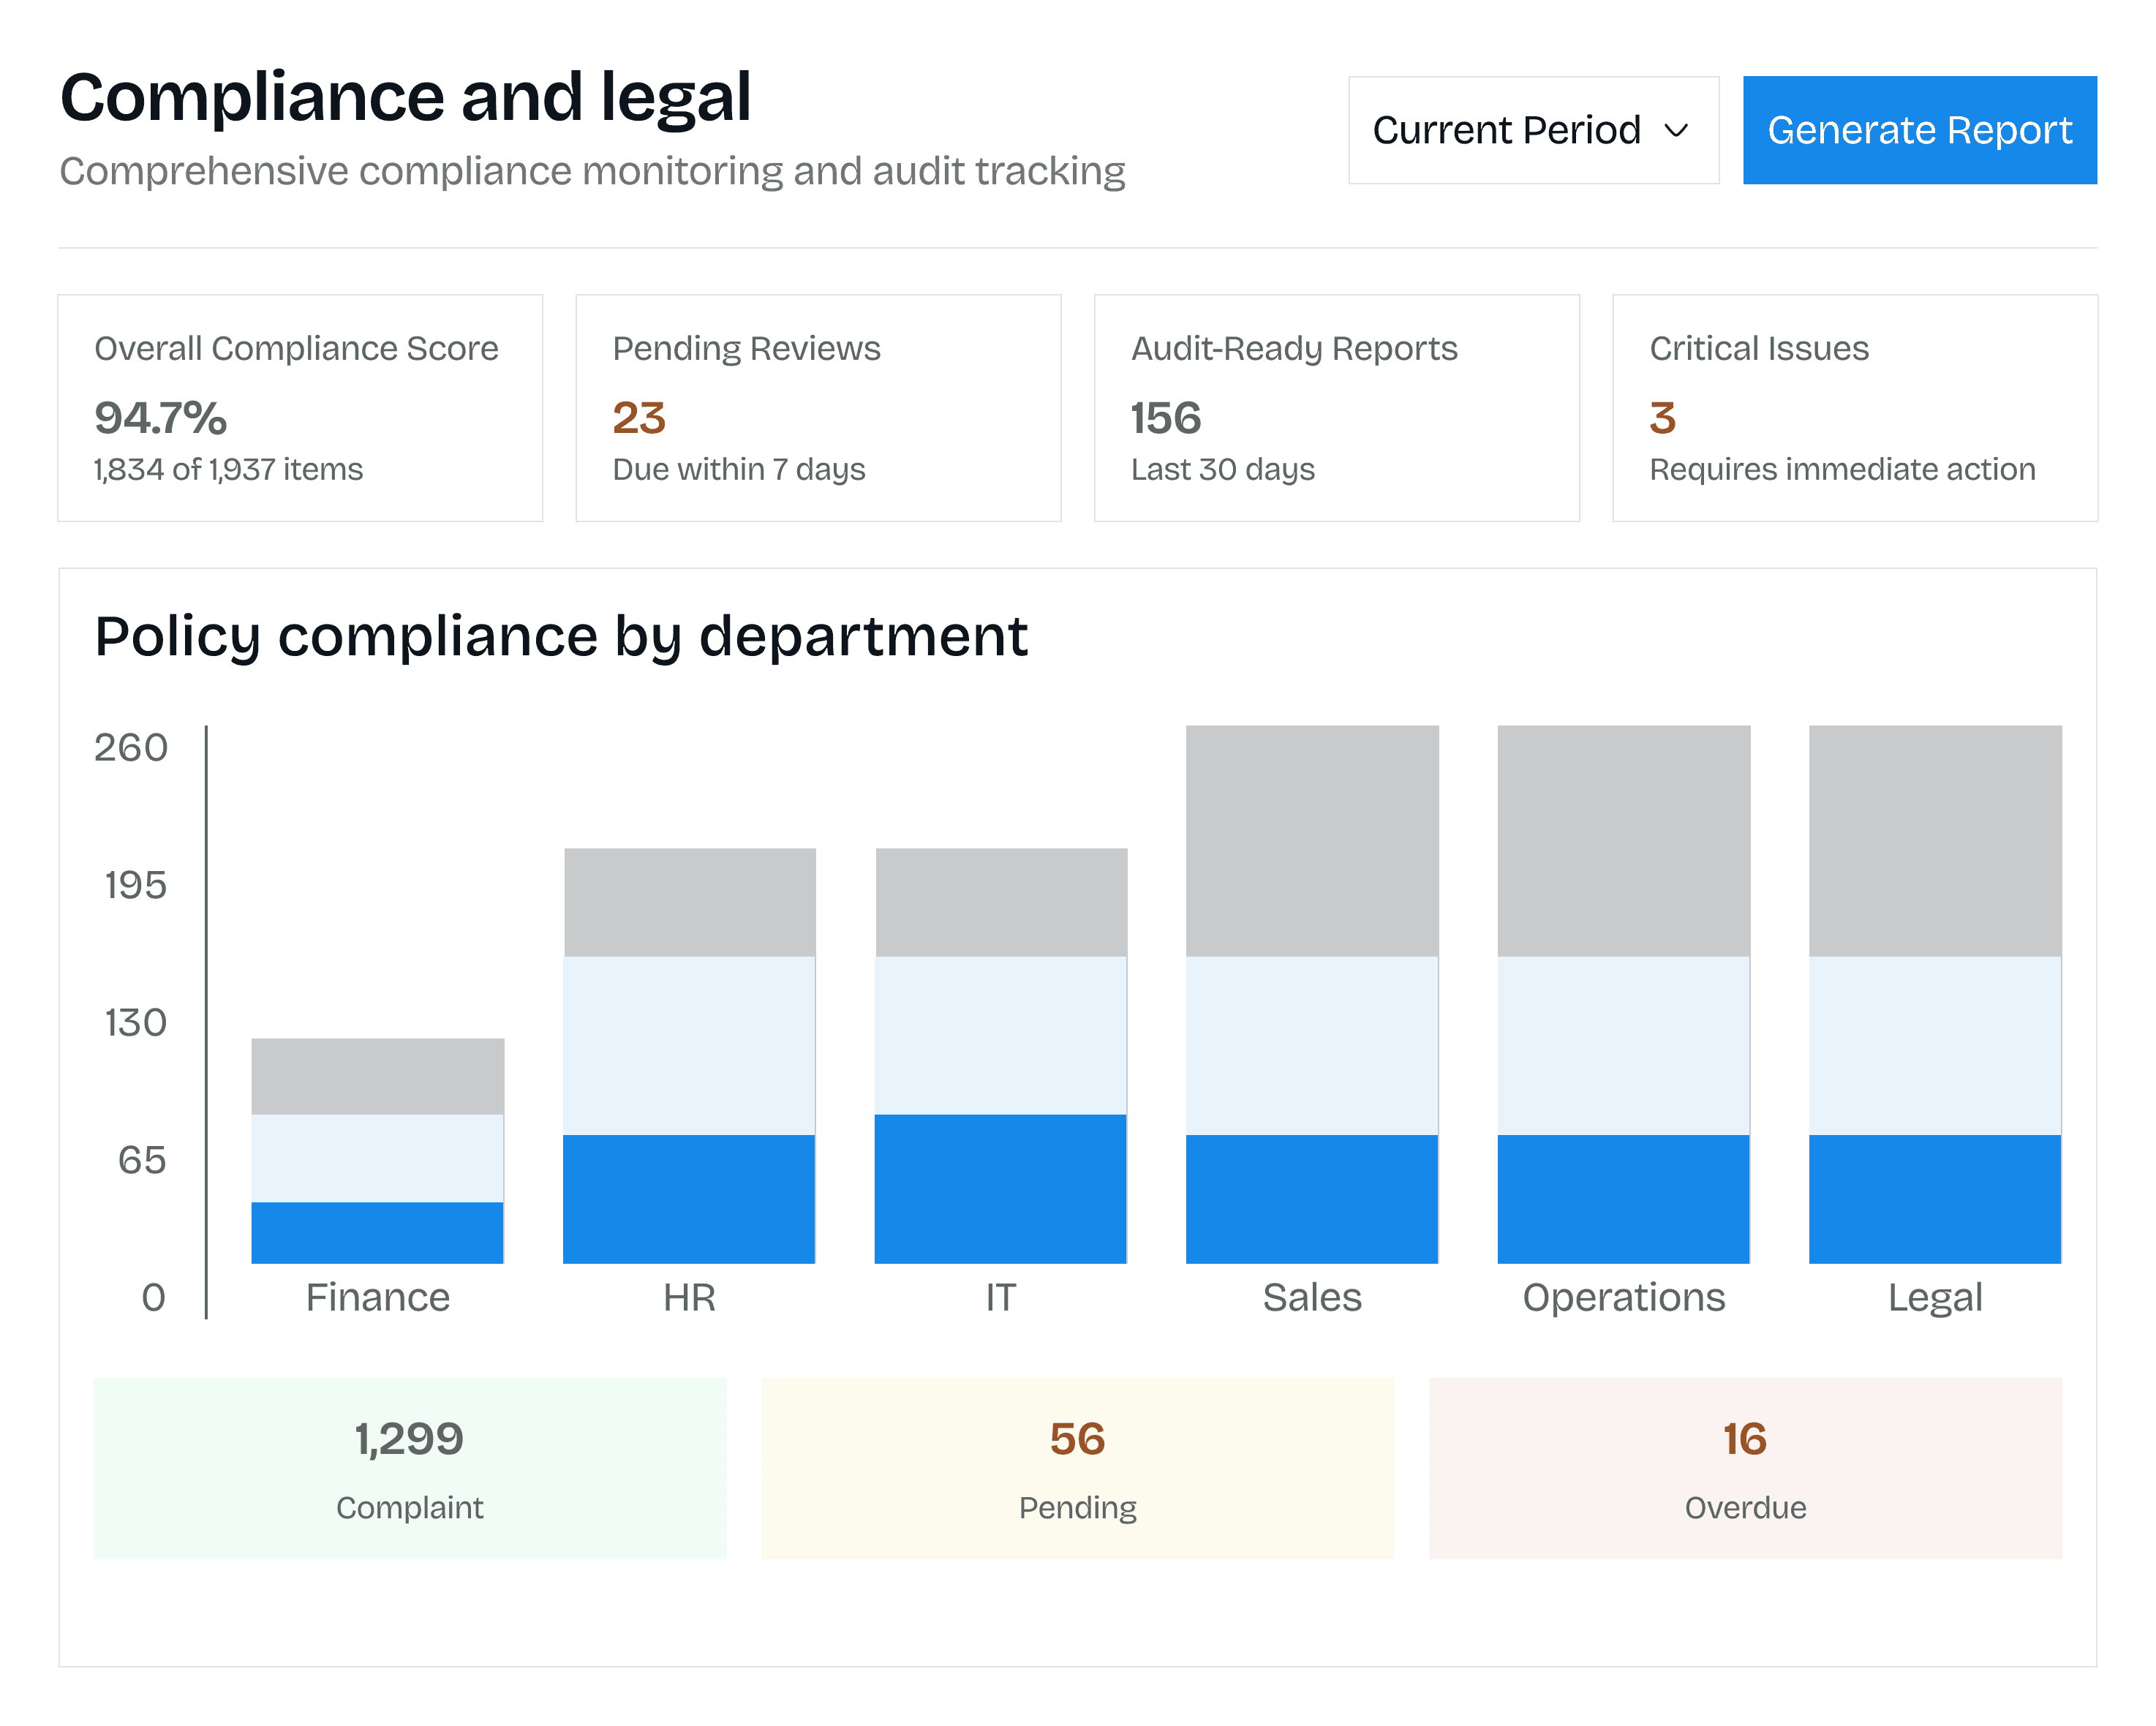The height and width of the screenshot is (1726, 2156).
Task: Click the gray Operations bar segment
Action: coord(1623,840)
